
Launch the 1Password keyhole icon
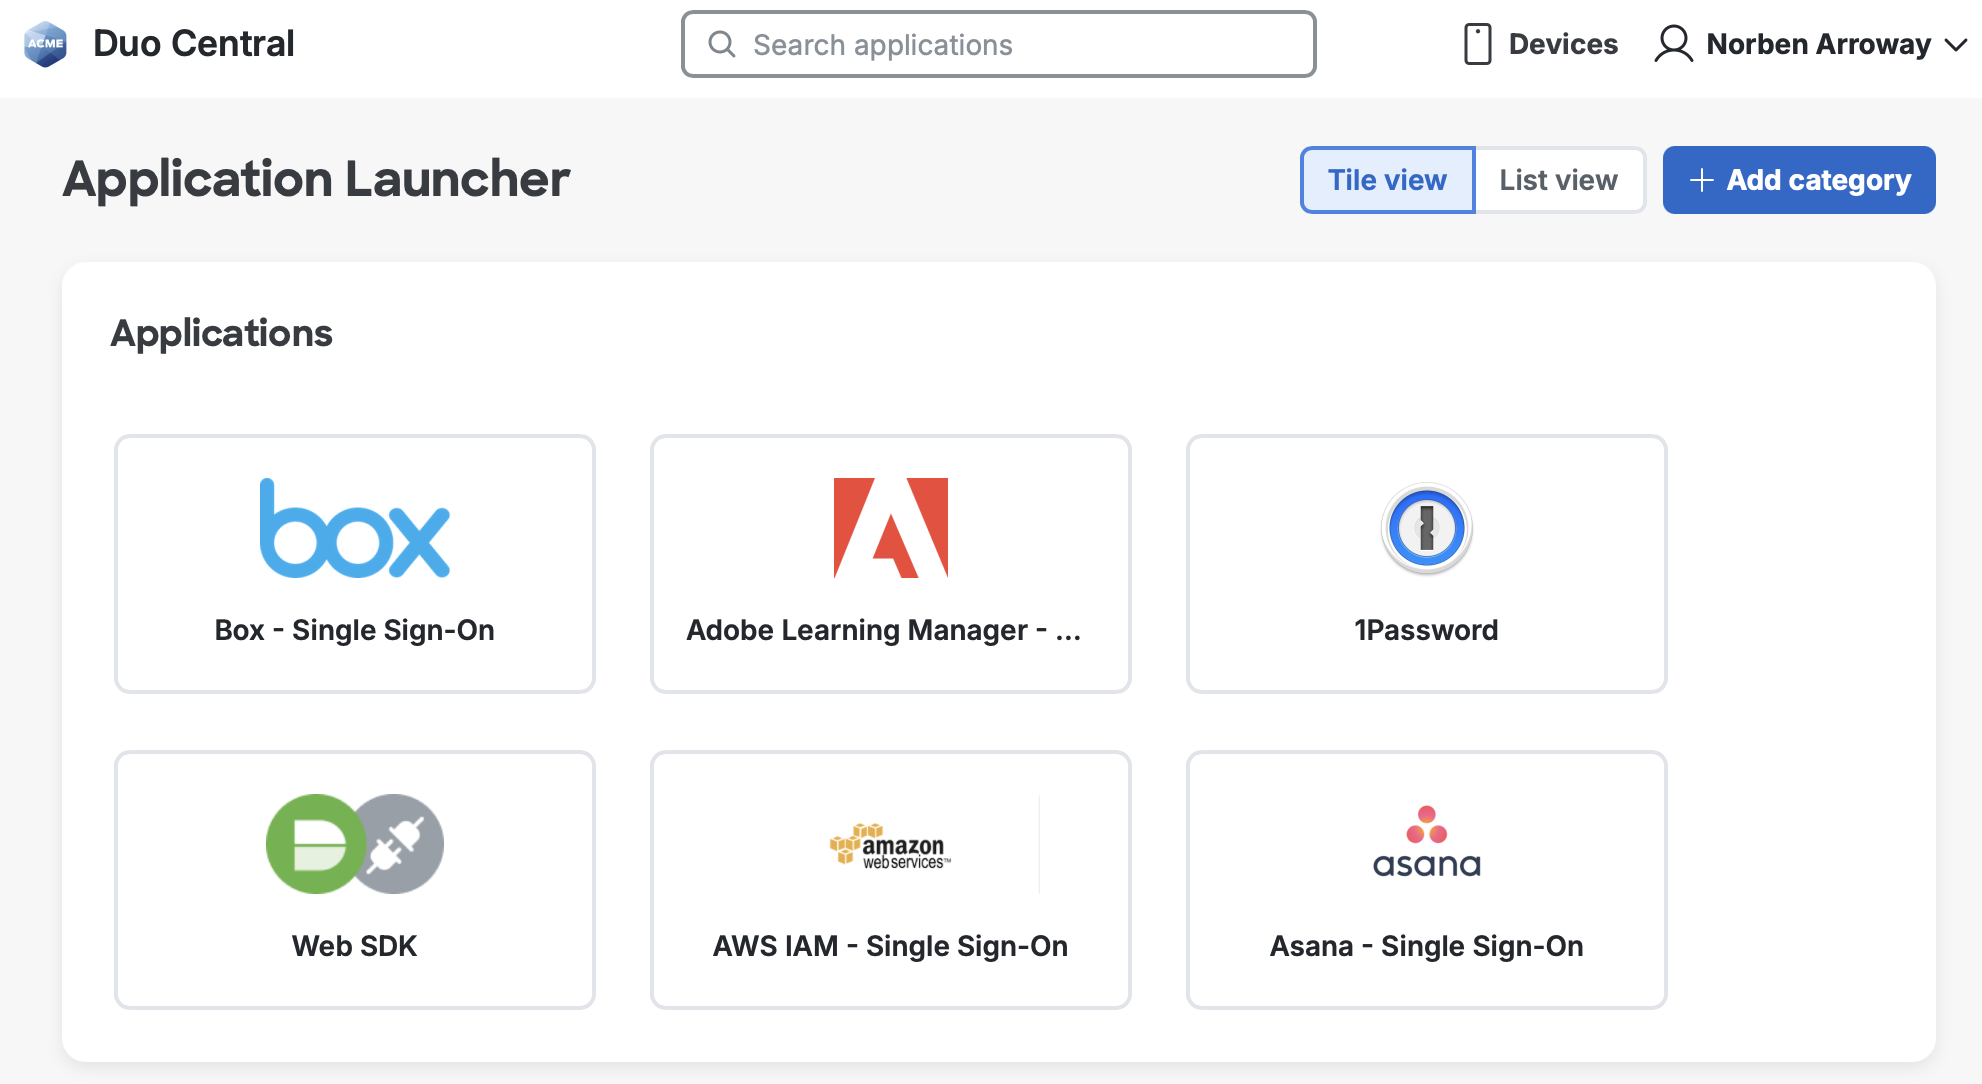pyautogui.click(x=1426, y=528)
